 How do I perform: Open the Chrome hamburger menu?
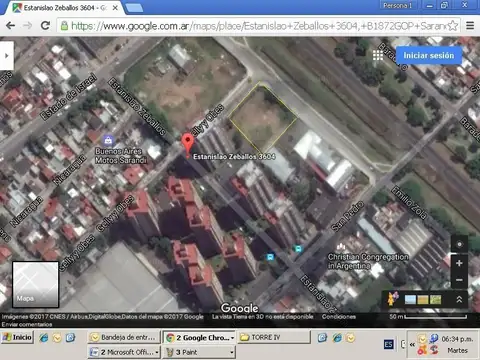(x=470, y=26)
